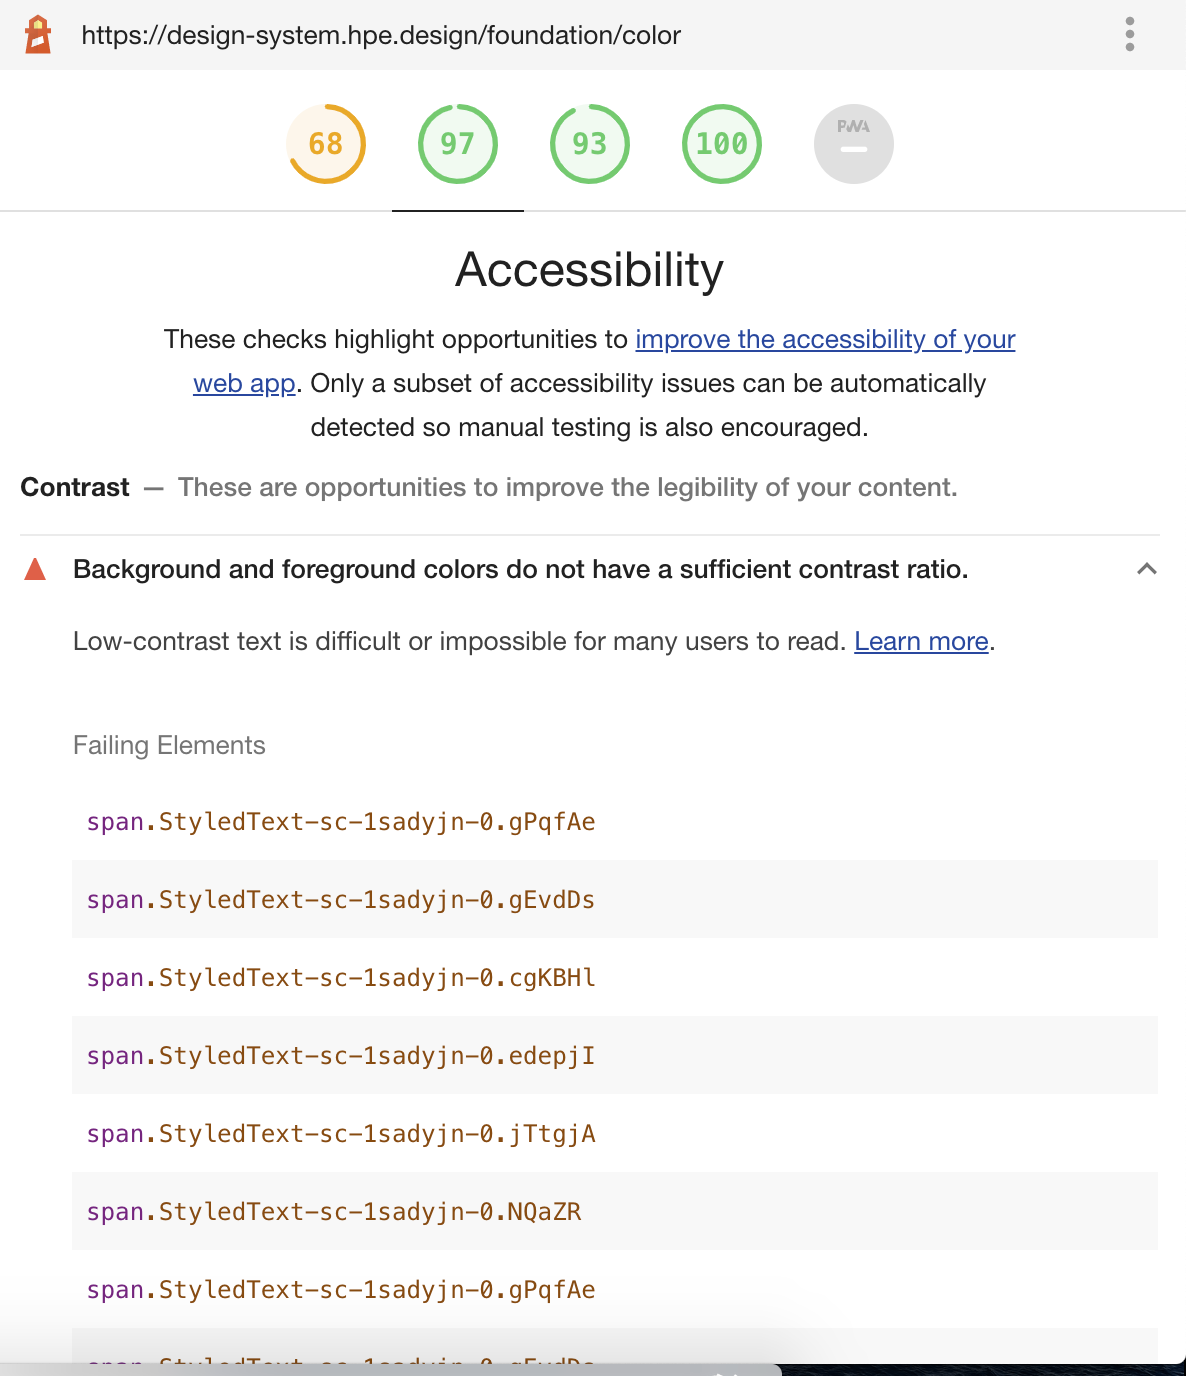
Task: Select the failing element ending in jTtgjA
Action: [340, 1133]
